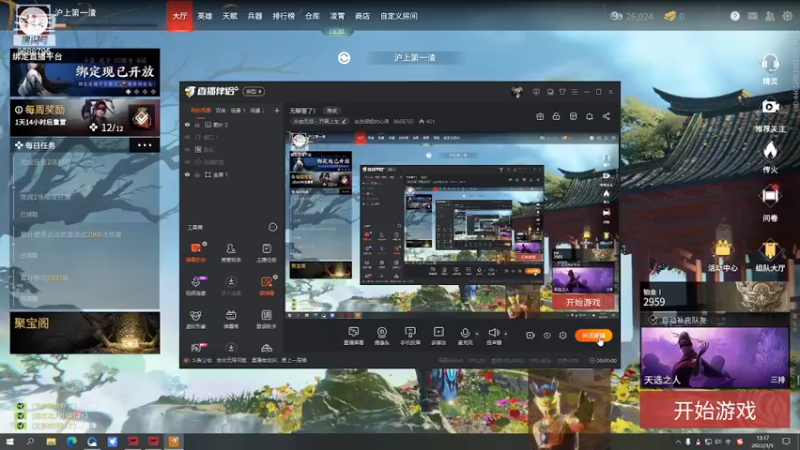Image resolution: width=800 pixels, height=450 pixels.
Task: Expand microphone options arrow
Action: click(477, 334)
